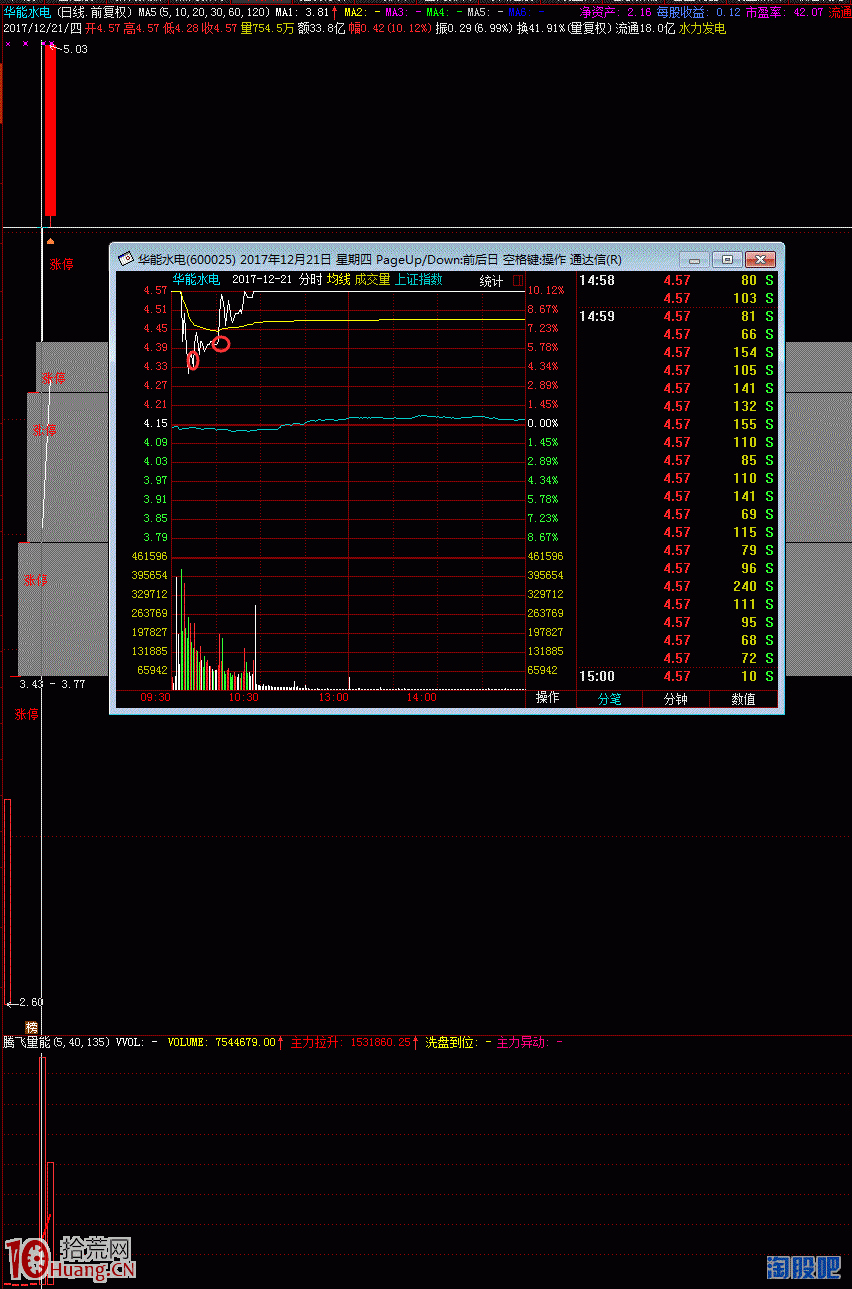Click the tick row with volume 154
Screen dimensions: 852x1289
coord(677,352)
